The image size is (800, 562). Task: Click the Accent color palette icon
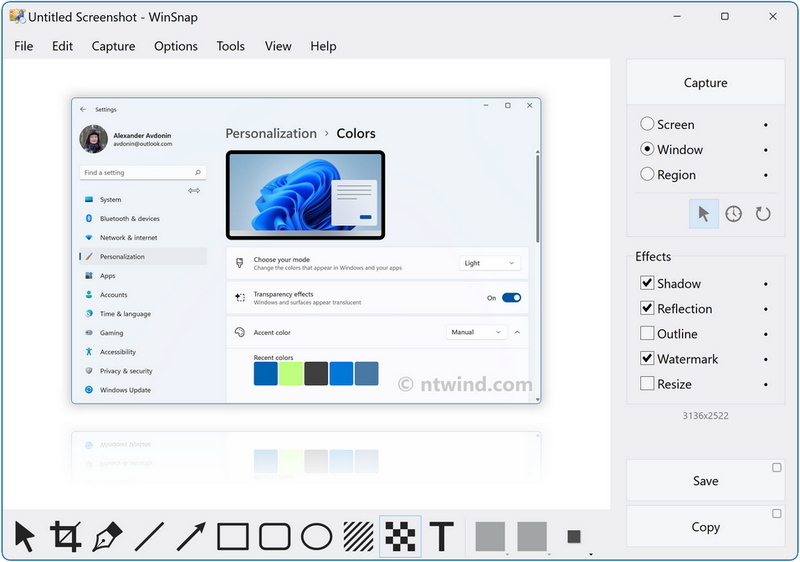[239, 332]
